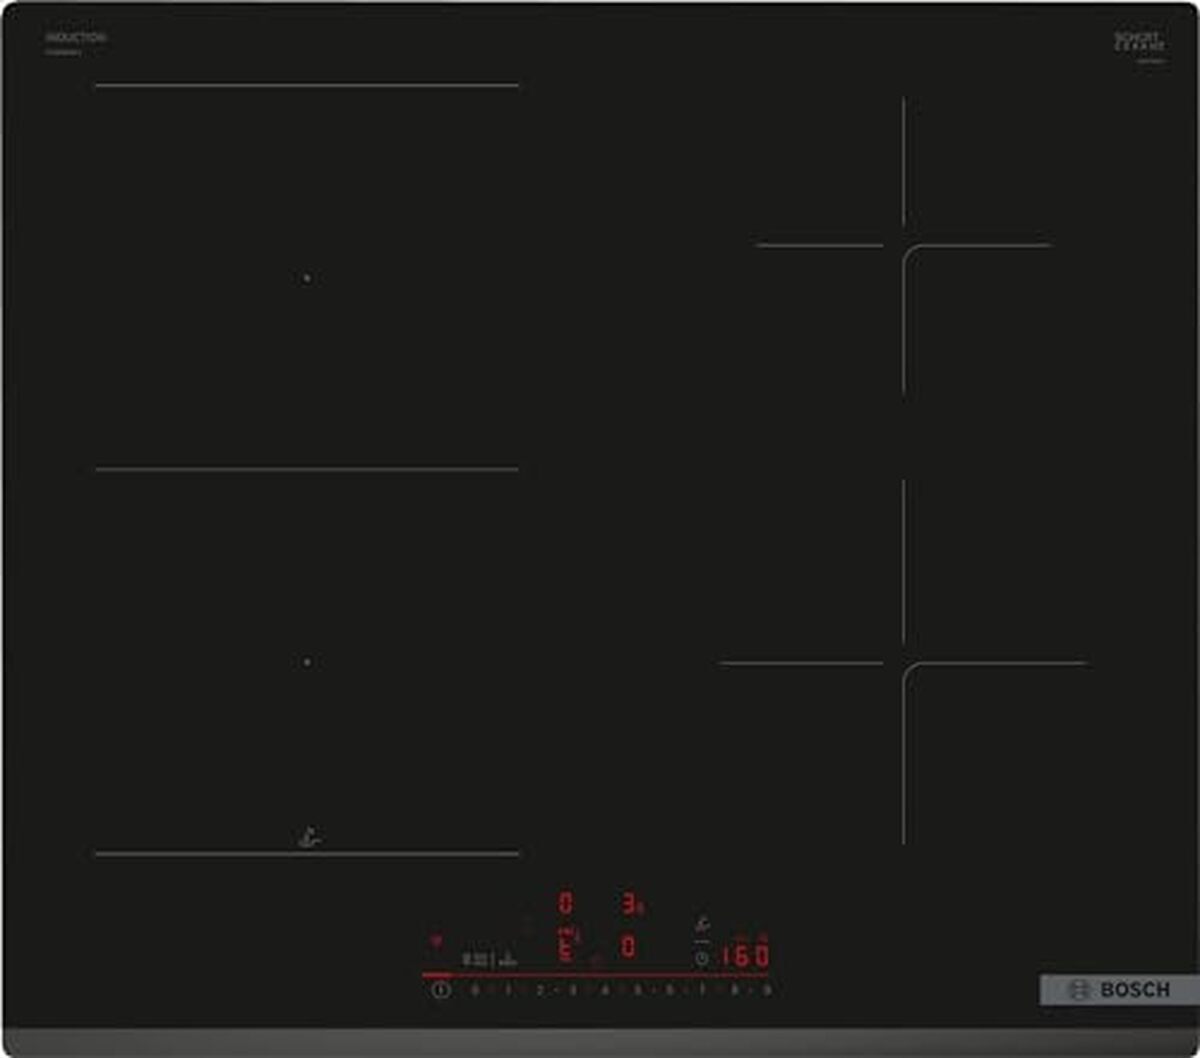Screen dimensions: 1200x1058
Task: Tap the red Wi-Fi Home Connect symbol
Action: click(435, 941)
